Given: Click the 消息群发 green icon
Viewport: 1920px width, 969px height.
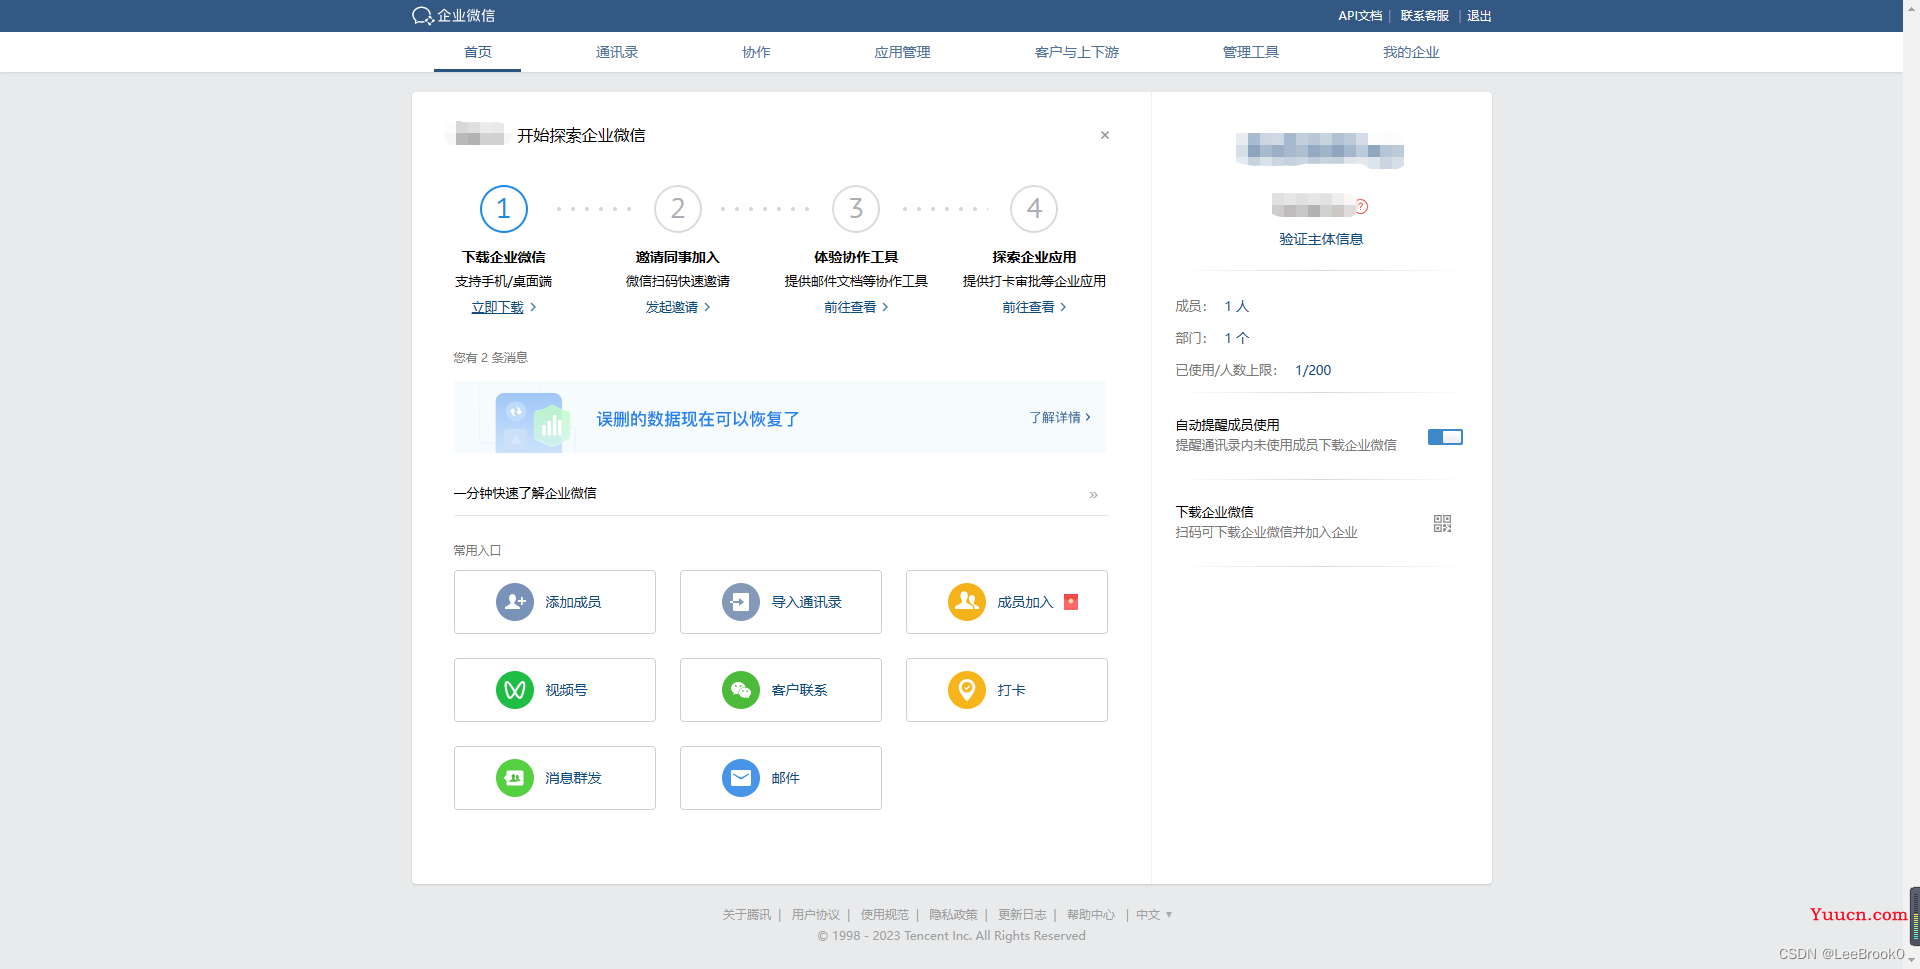Looking at the screenshot, I should point(515,778).
